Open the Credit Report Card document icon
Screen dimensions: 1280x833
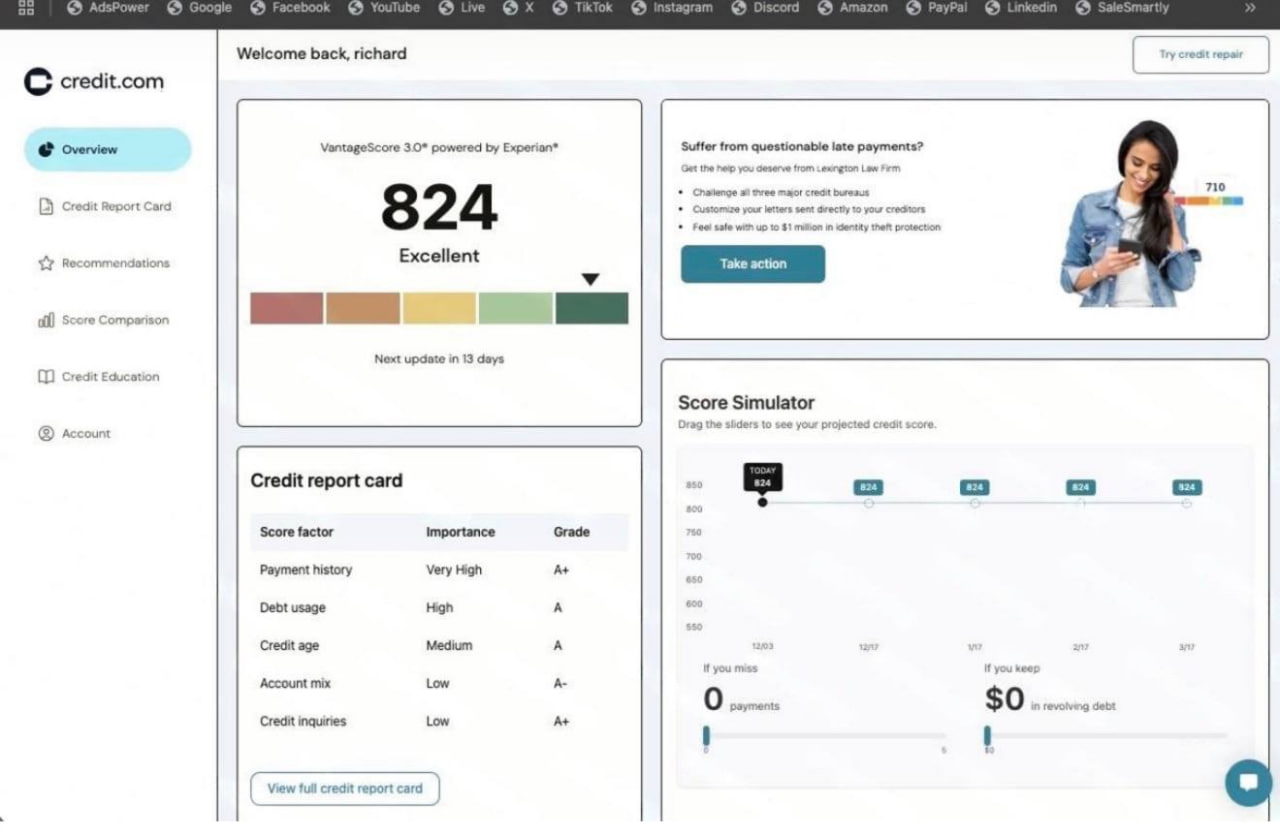coord(46,206)
